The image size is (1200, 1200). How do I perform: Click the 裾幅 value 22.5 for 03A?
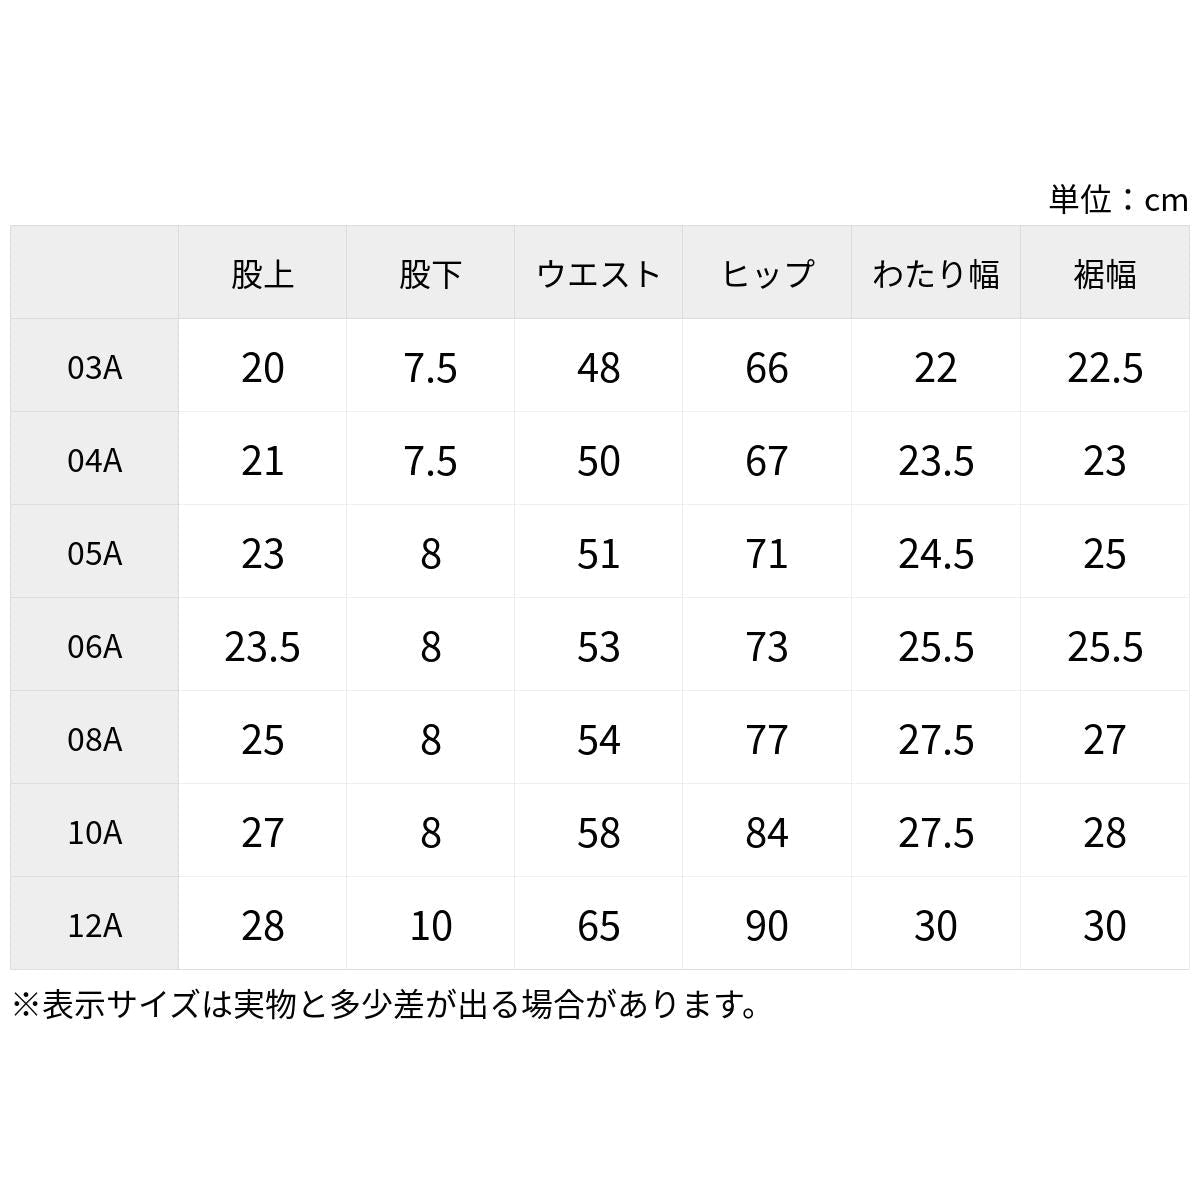click(x=1105, y=367)
